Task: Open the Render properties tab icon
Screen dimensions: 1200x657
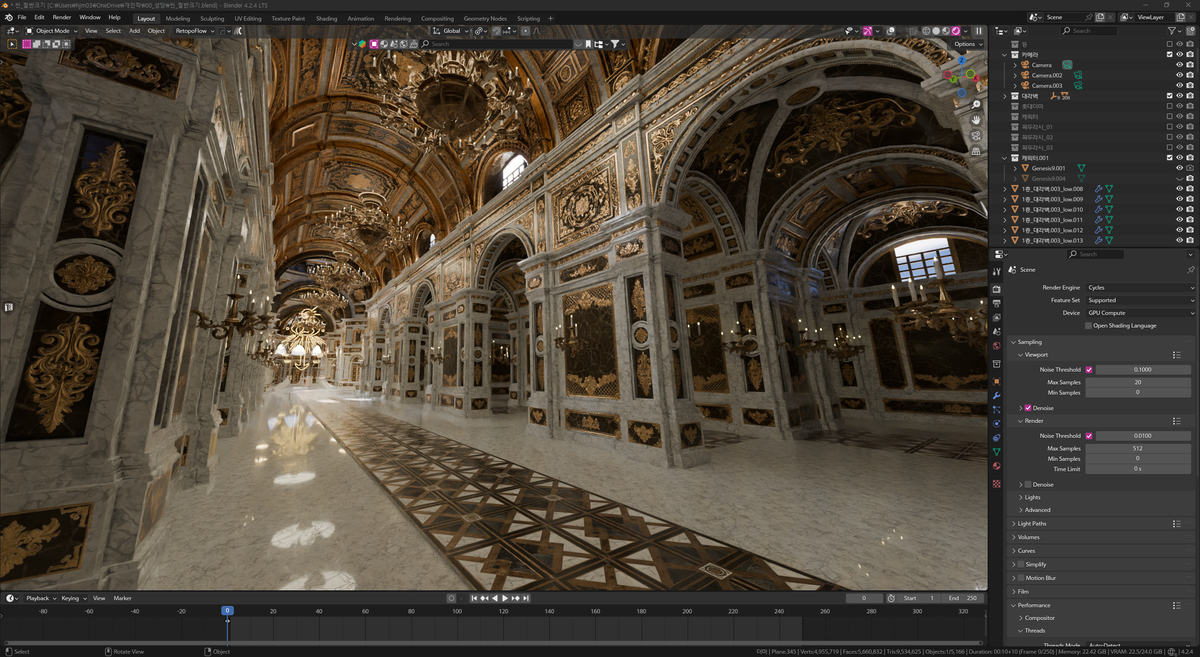Action: pyautogui.click(x=996, y=289)
